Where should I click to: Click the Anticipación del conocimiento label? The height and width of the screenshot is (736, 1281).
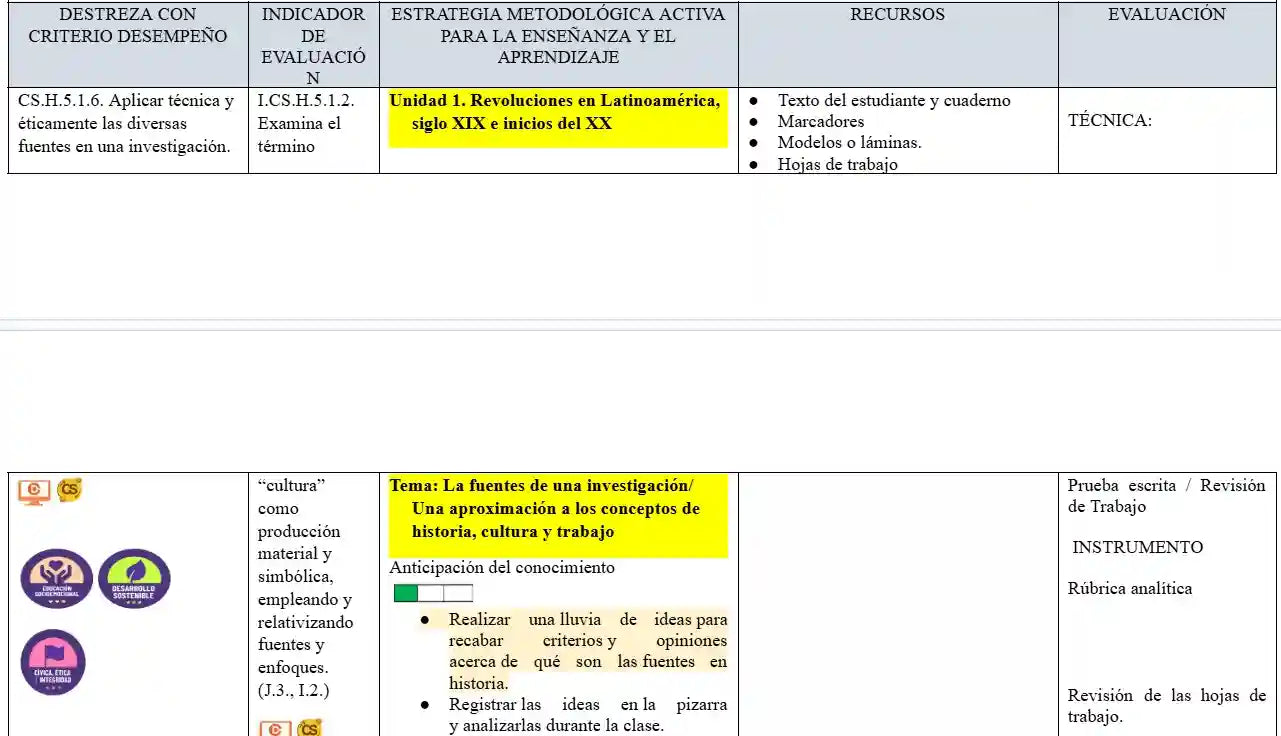click(502, 567)
